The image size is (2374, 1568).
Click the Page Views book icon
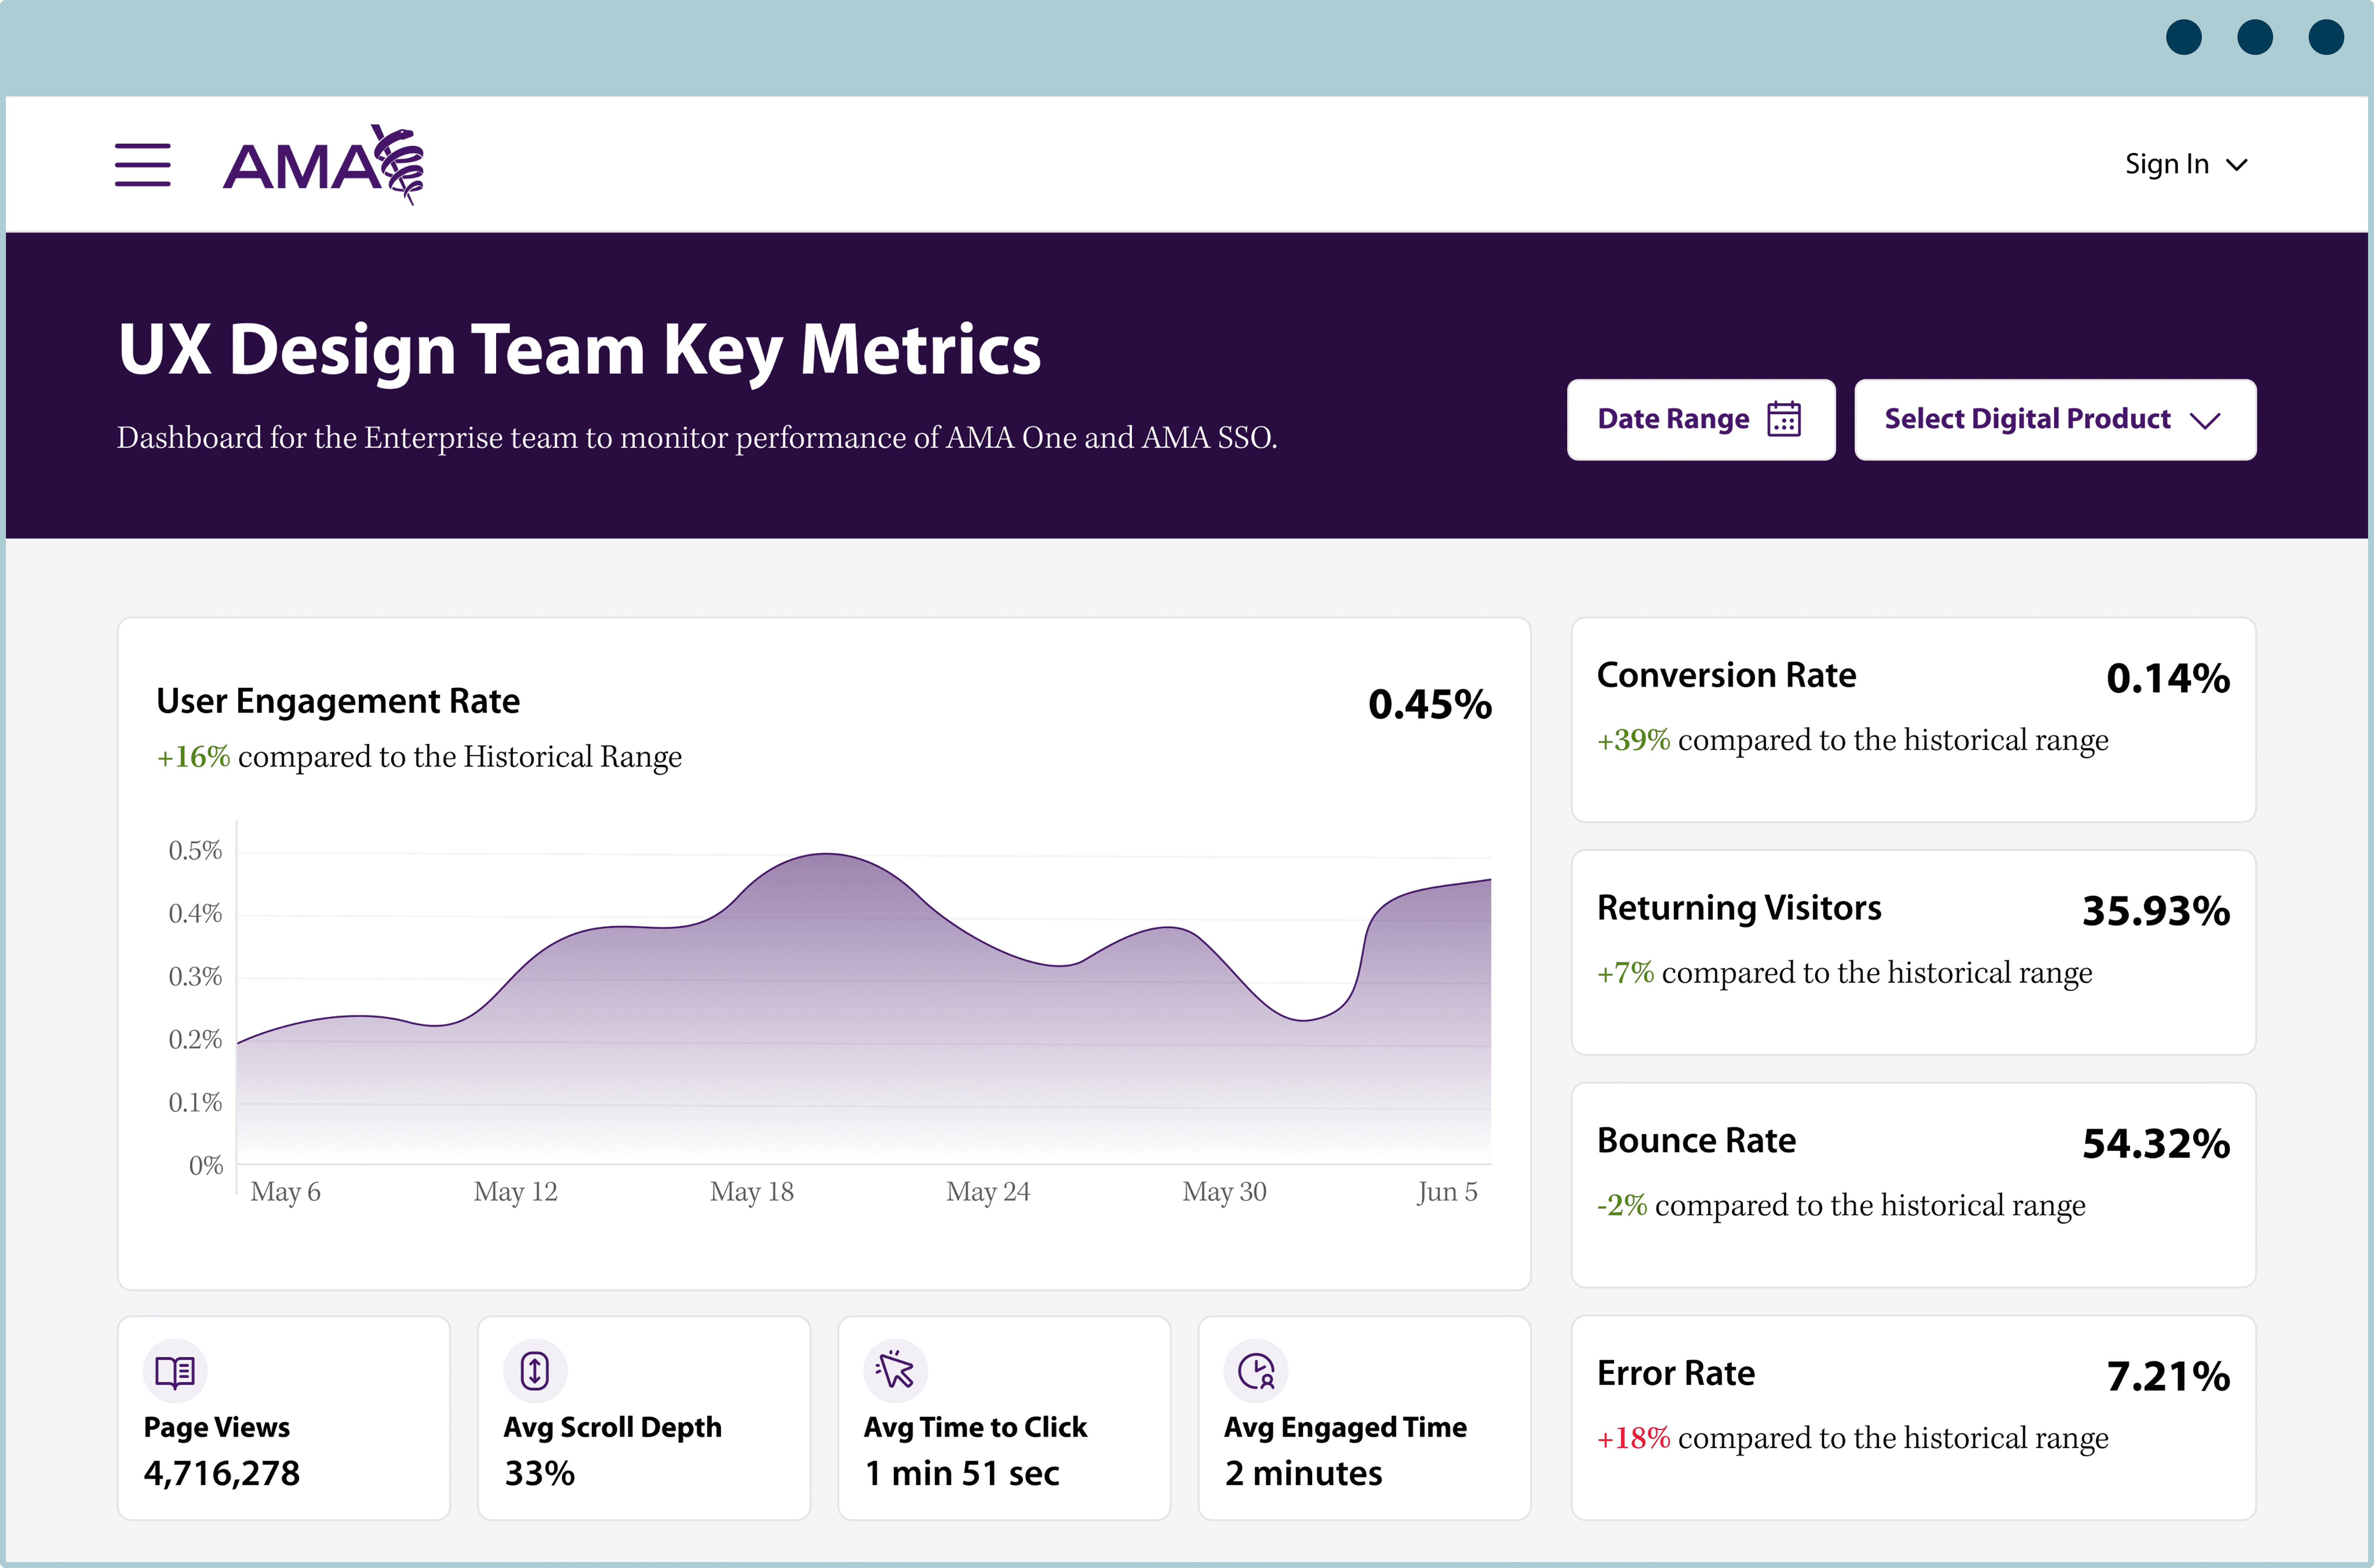(x=175, y=1371)
